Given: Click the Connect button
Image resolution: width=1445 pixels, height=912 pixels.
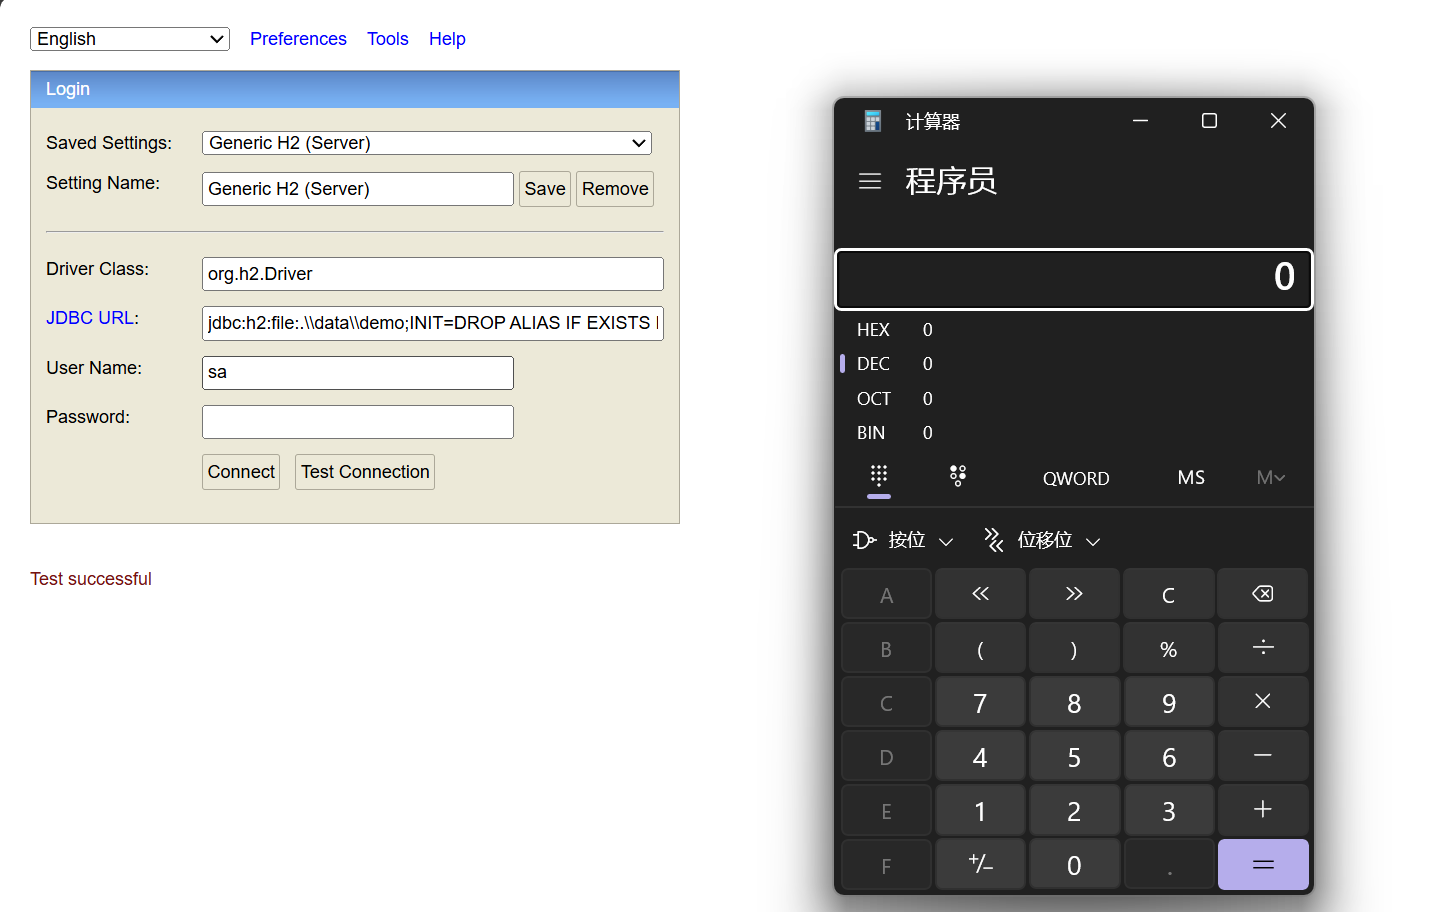Looking at the screenshot, I should [x=241, y=472].
